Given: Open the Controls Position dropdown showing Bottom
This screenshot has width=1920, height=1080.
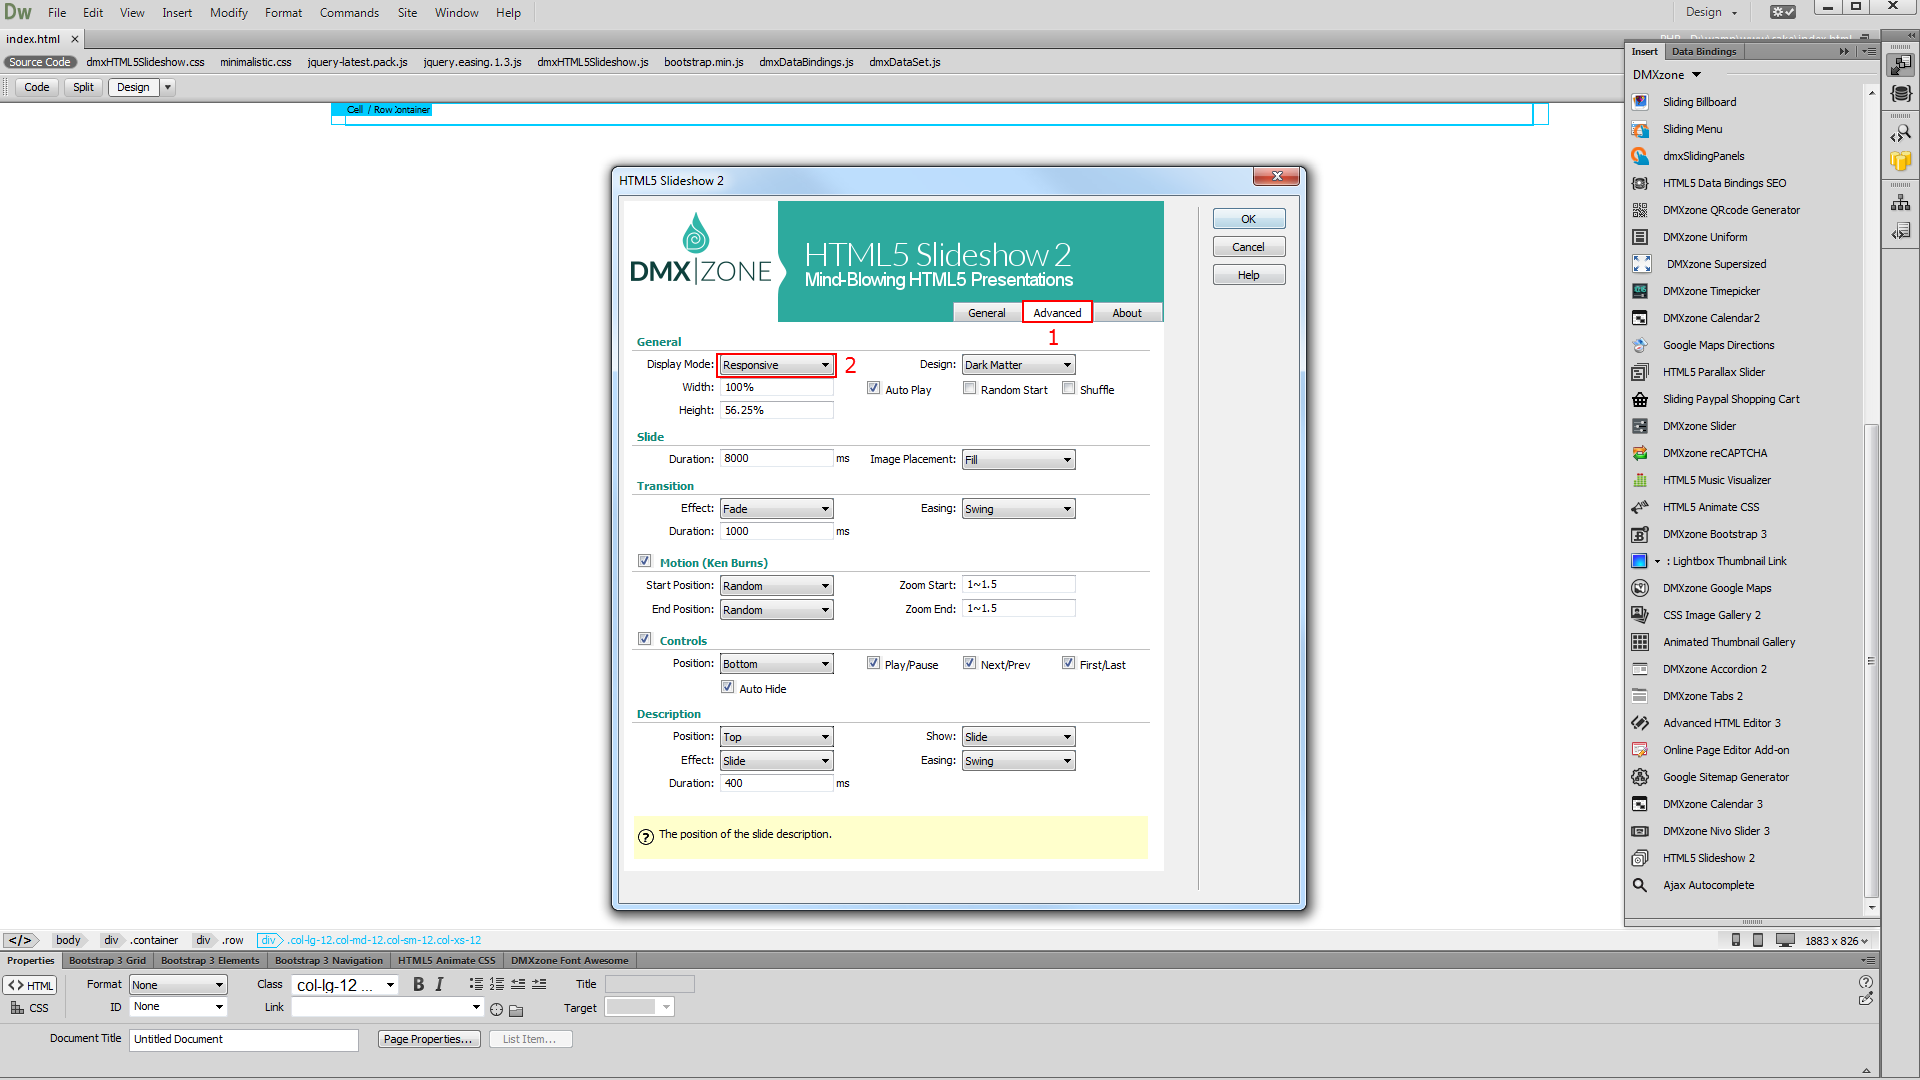Looking at the screenshot, I should [x=776, y=664].
